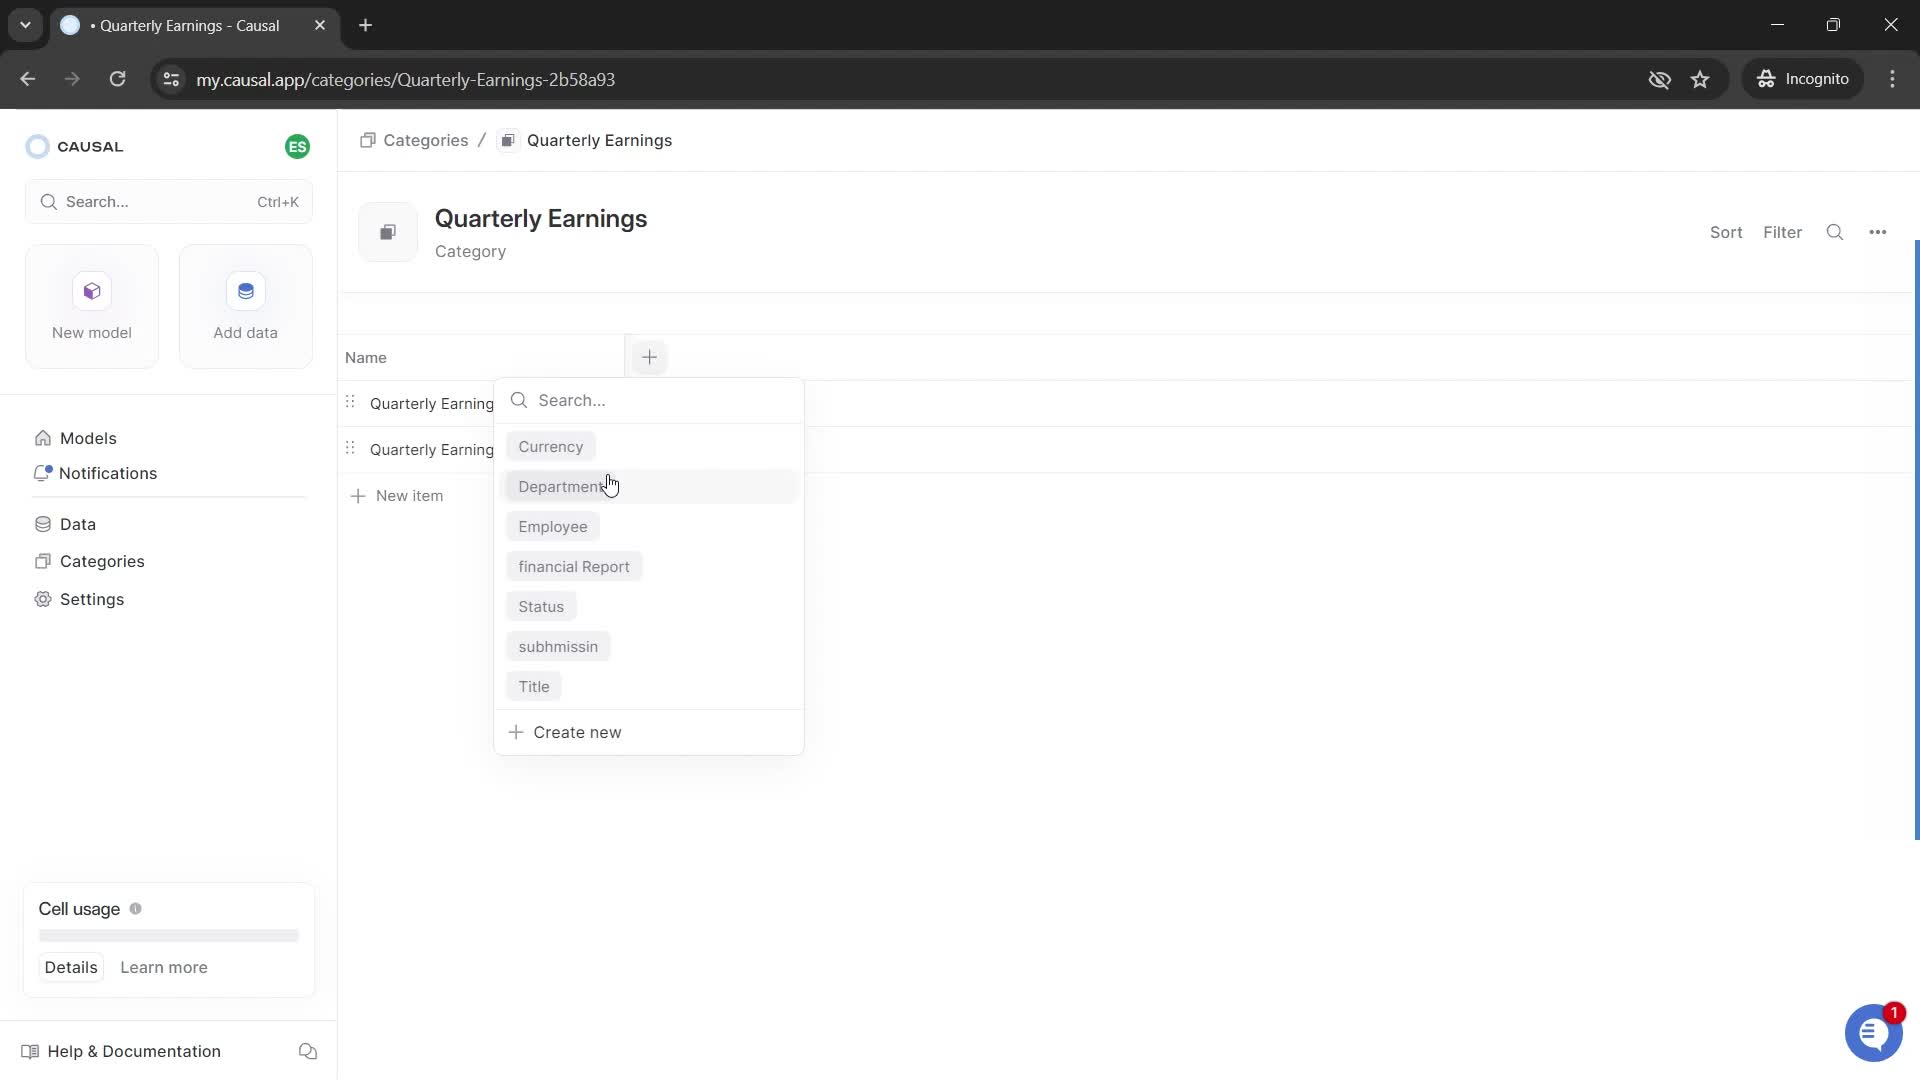Click the Cell usage info icon
The height and width of the screenshot is (1080, 1920).
[x=136, y=909]
